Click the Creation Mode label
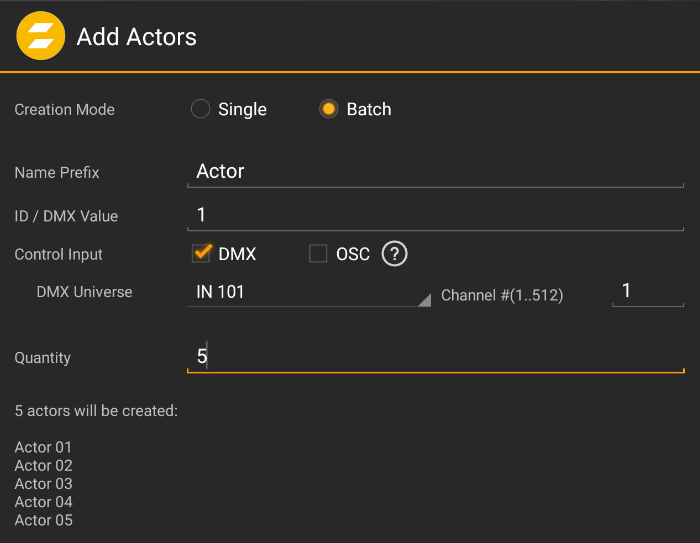Screen dimensions: 700x543 [x=64, y=109]
